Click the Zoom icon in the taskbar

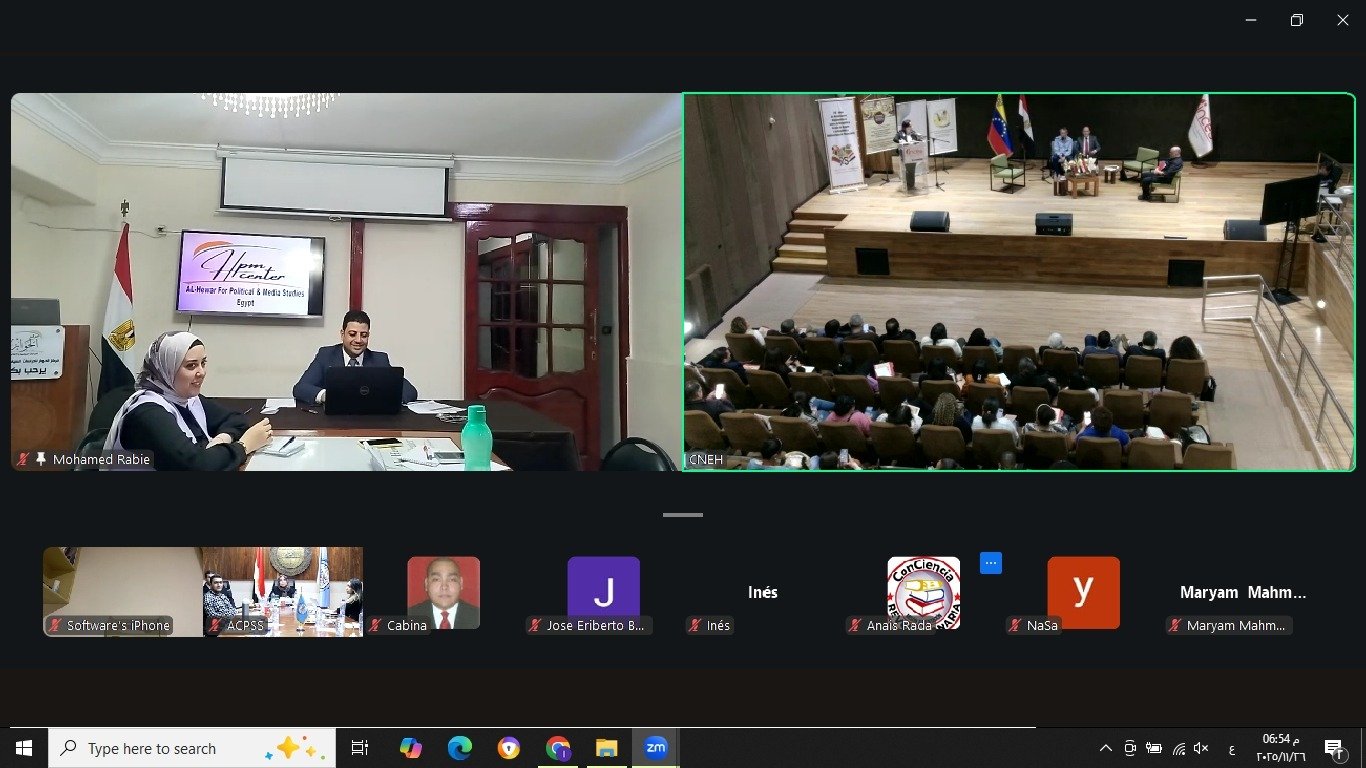click(655, 748)
